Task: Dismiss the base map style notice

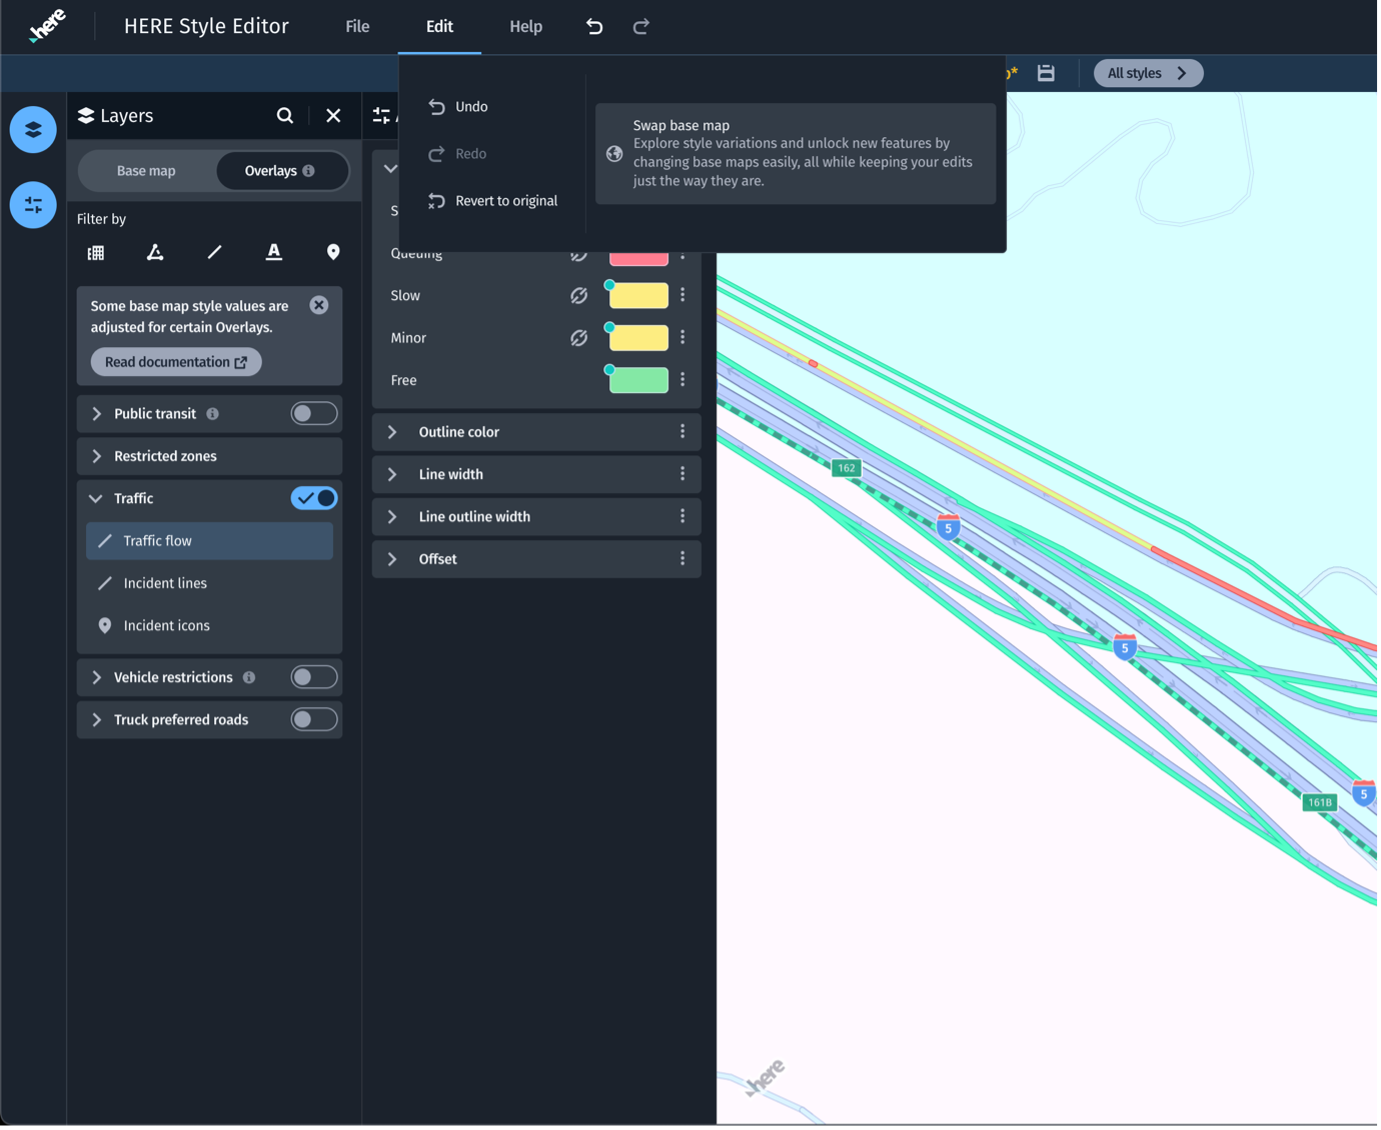Action: (x=319, y=306)
